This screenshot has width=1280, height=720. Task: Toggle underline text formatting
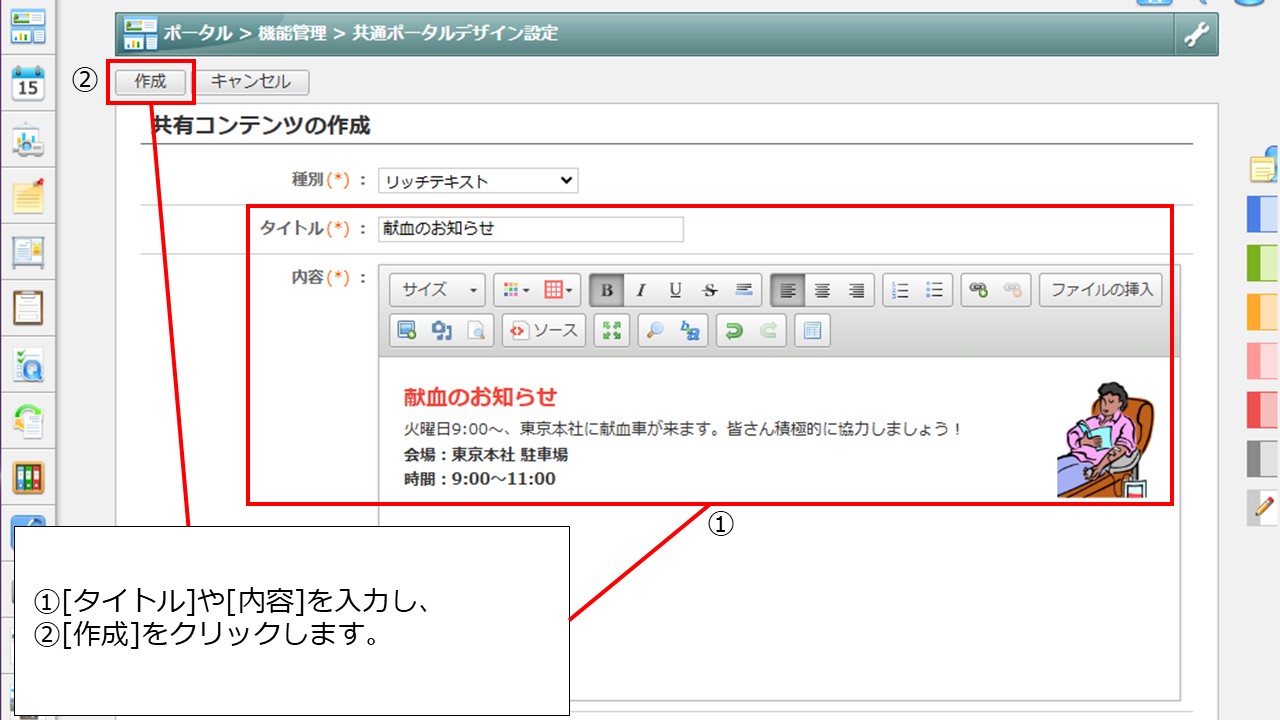tap(675, 290)
